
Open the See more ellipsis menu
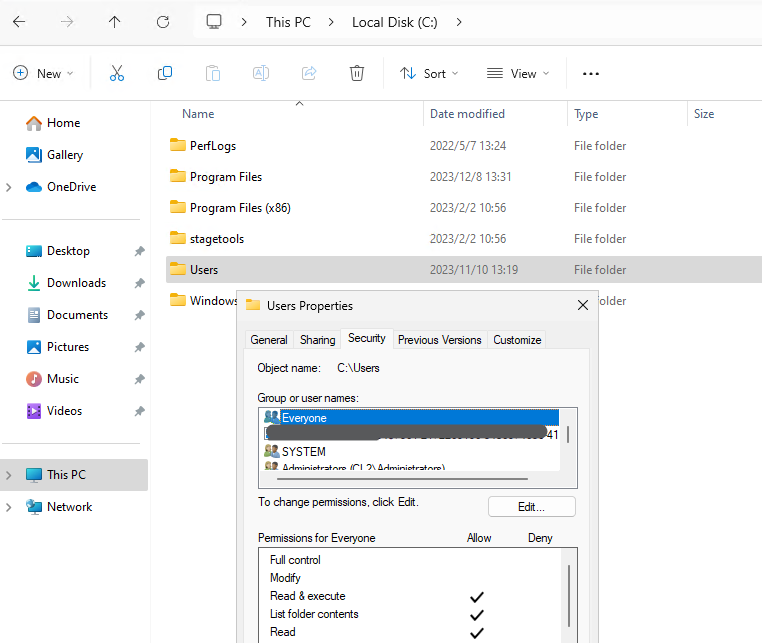tap(590, 74)
